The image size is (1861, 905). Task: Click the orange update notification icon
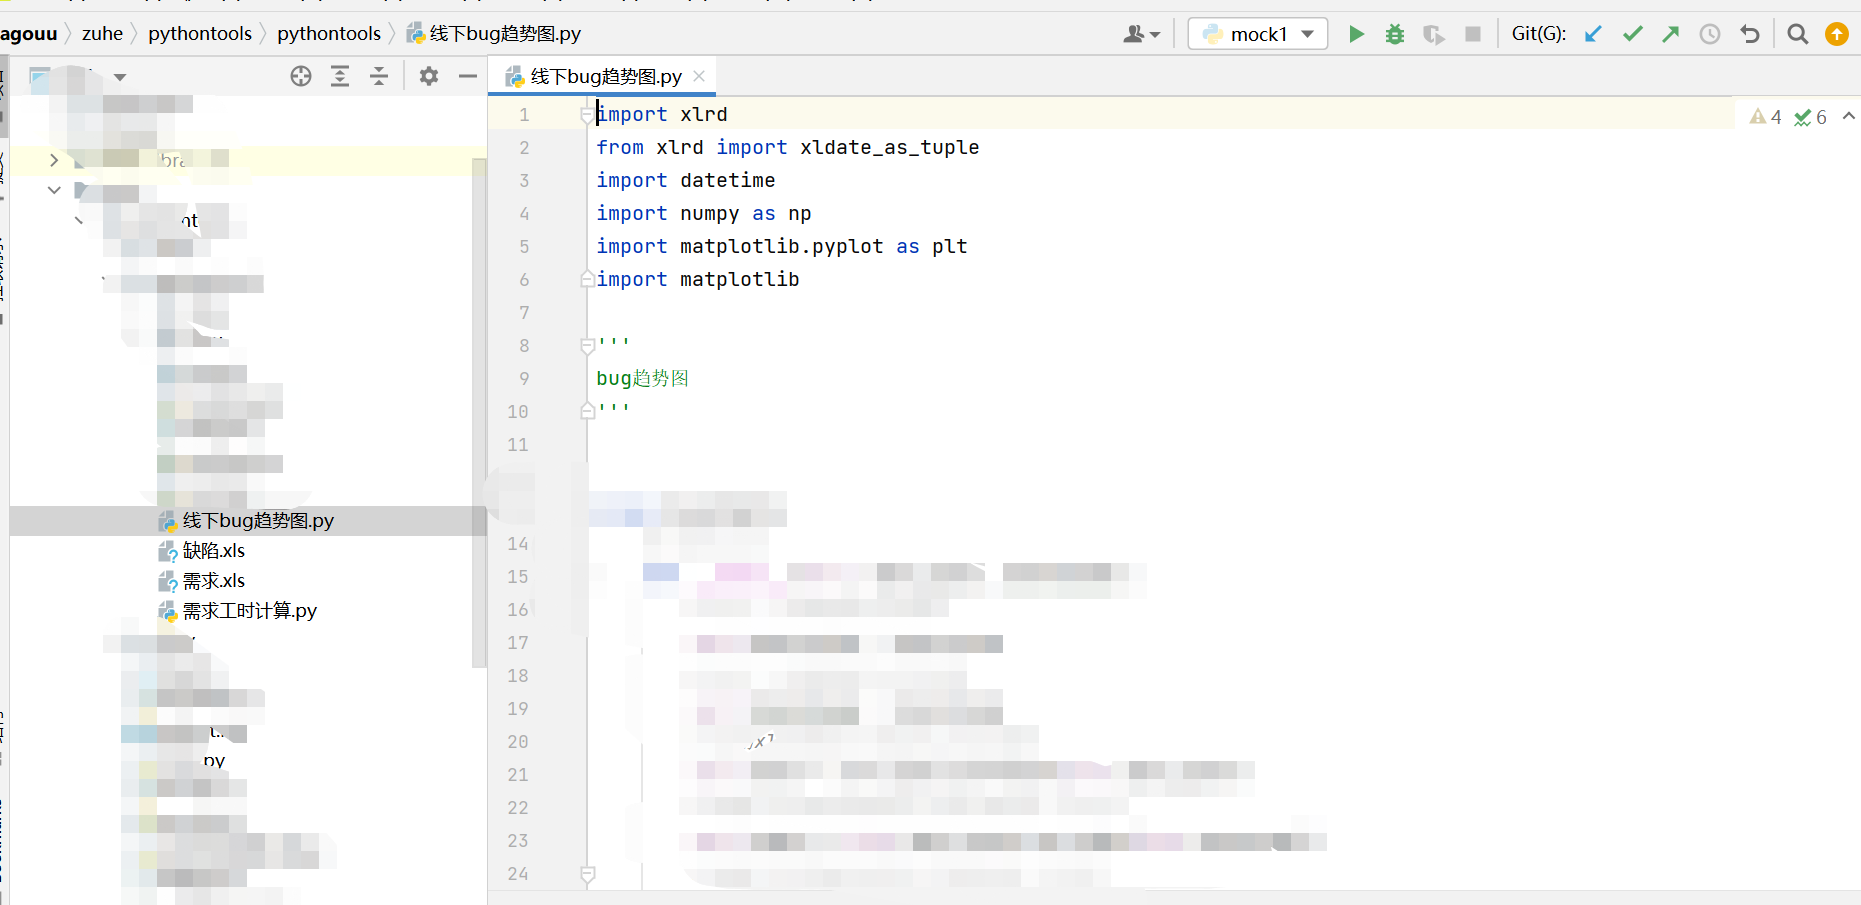[x=1837, y=34]
